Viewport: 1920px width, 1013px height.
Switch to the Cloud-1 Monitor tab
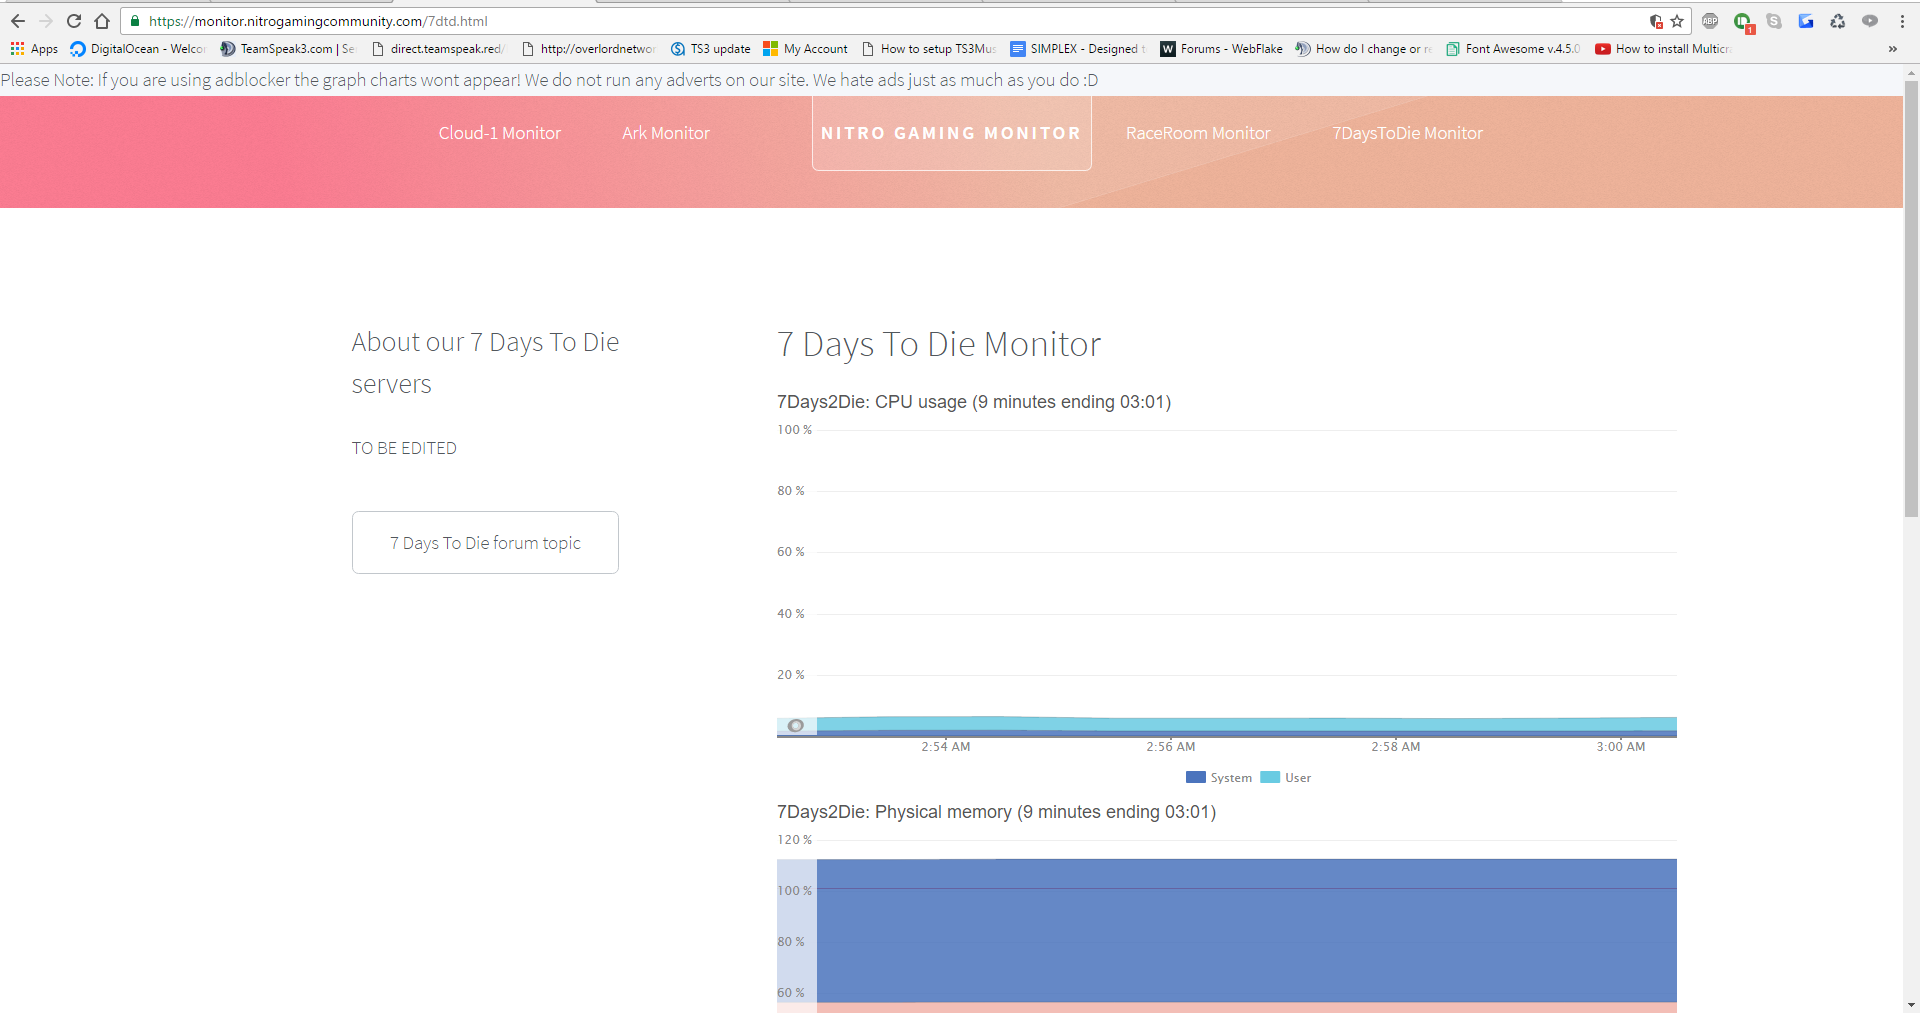499,133
